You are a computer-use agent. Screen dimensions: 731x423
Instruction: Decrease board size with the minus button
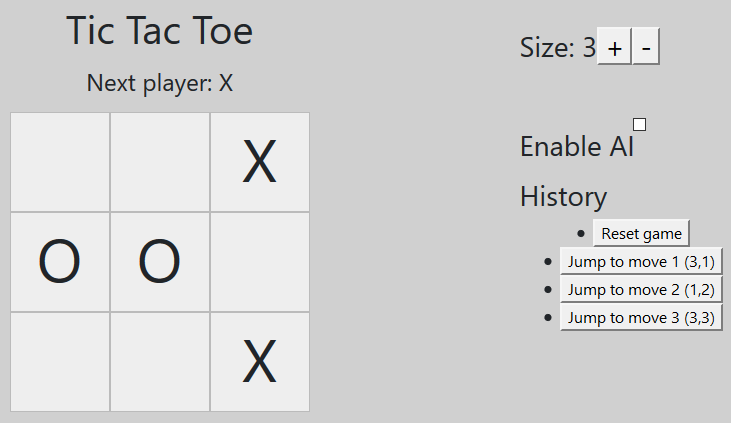pos(646,46)
